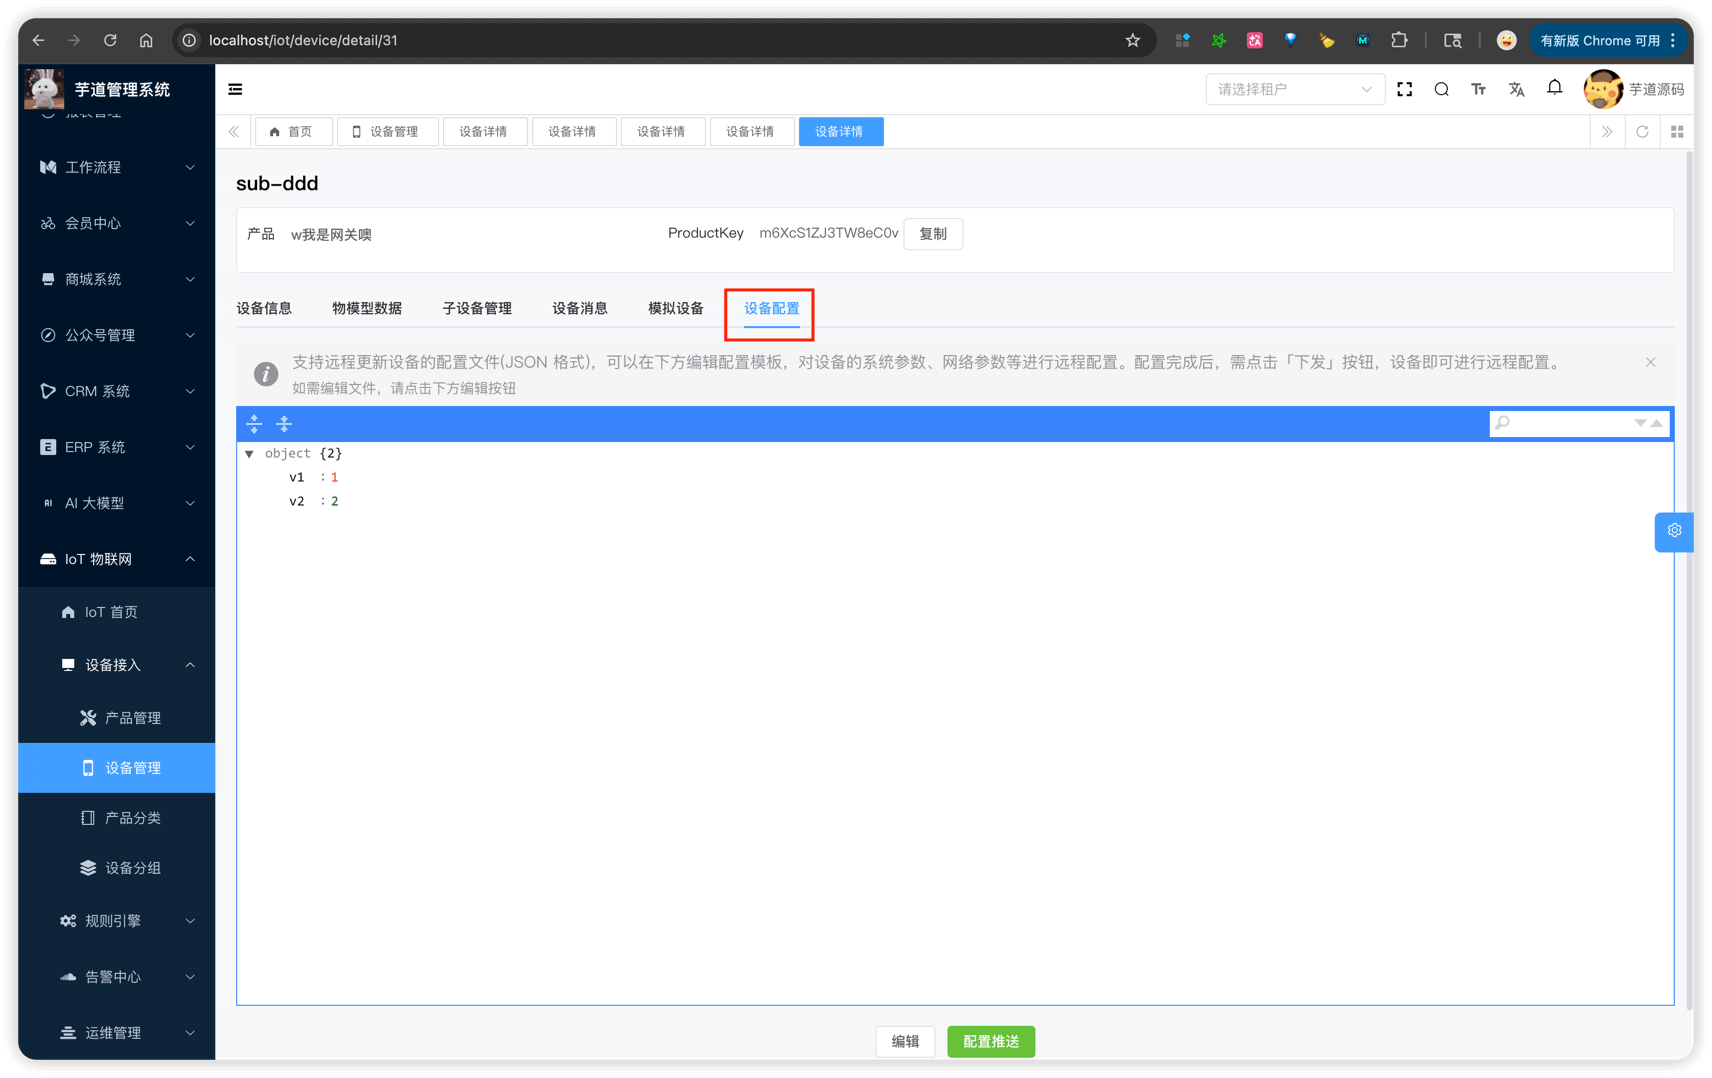Collapse the IoT 物联网 sidebar menu
1712x1078 pixels.
coord(116,559)
